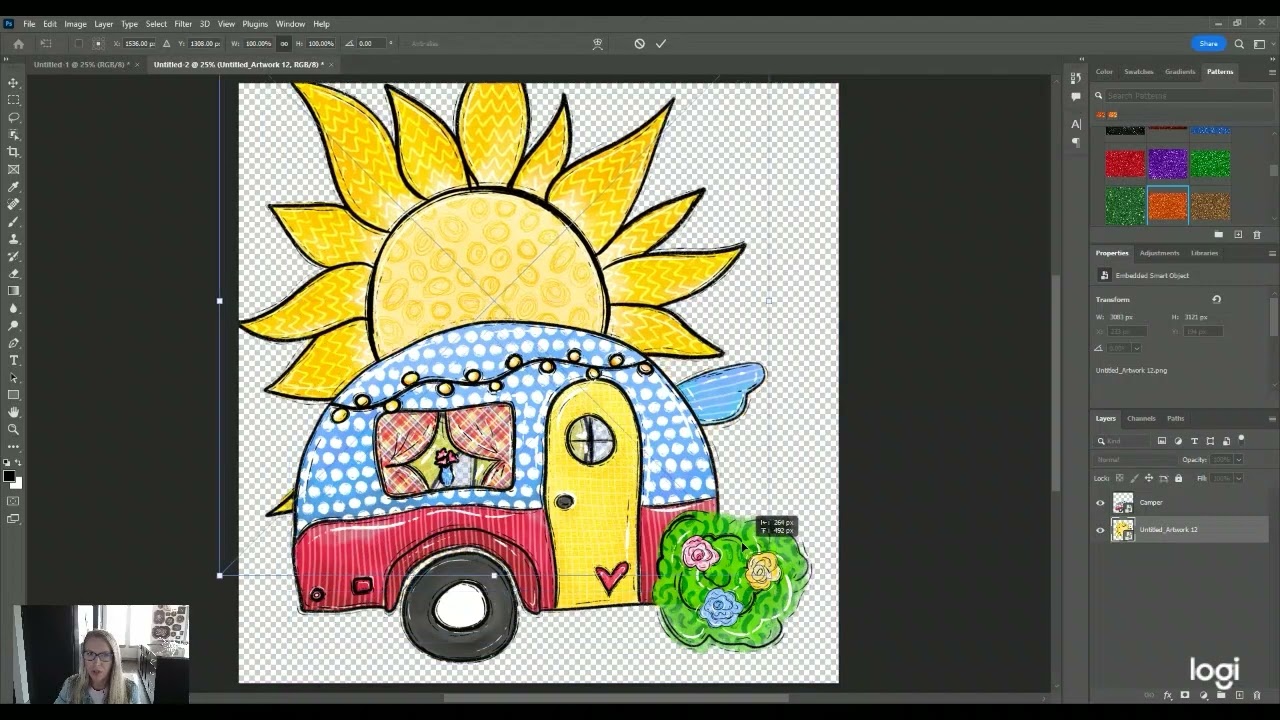Click the X position field in options bar

coord(138,44)
